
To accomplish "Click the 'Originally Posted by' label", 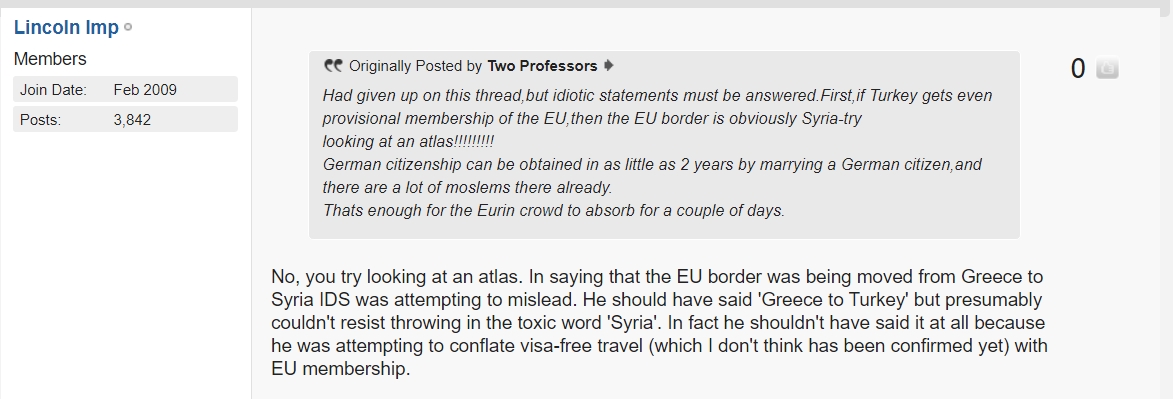I will pyautogui.click(x=415, y=66).
